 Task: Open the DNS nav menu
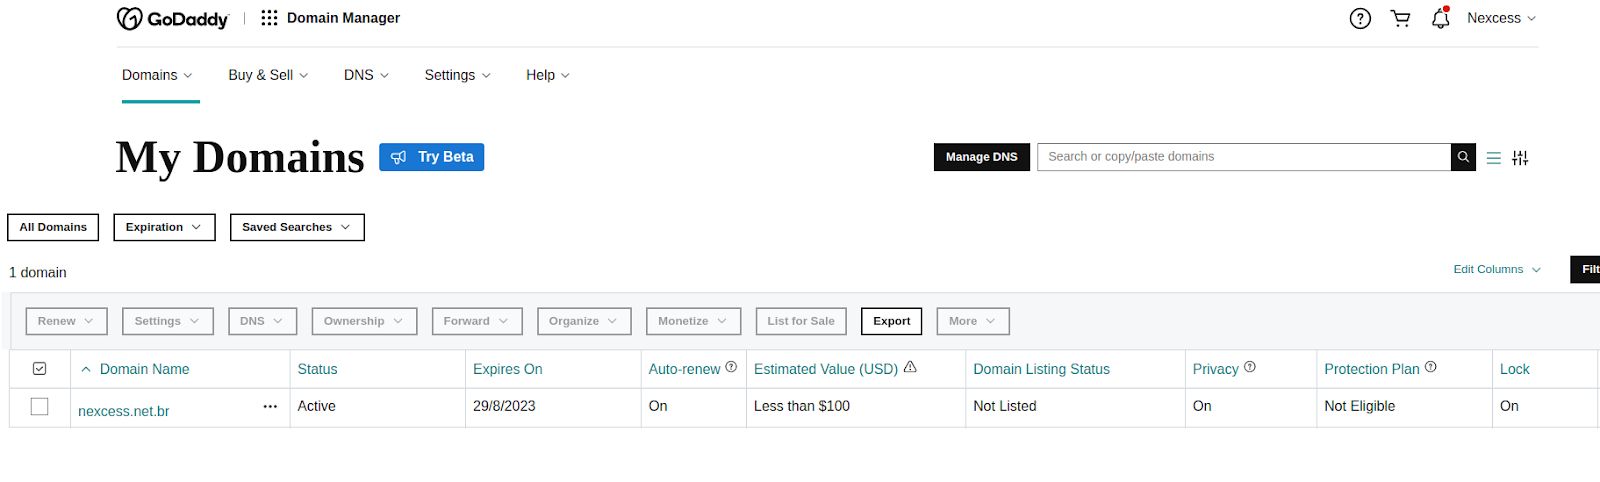click(366, 75)
